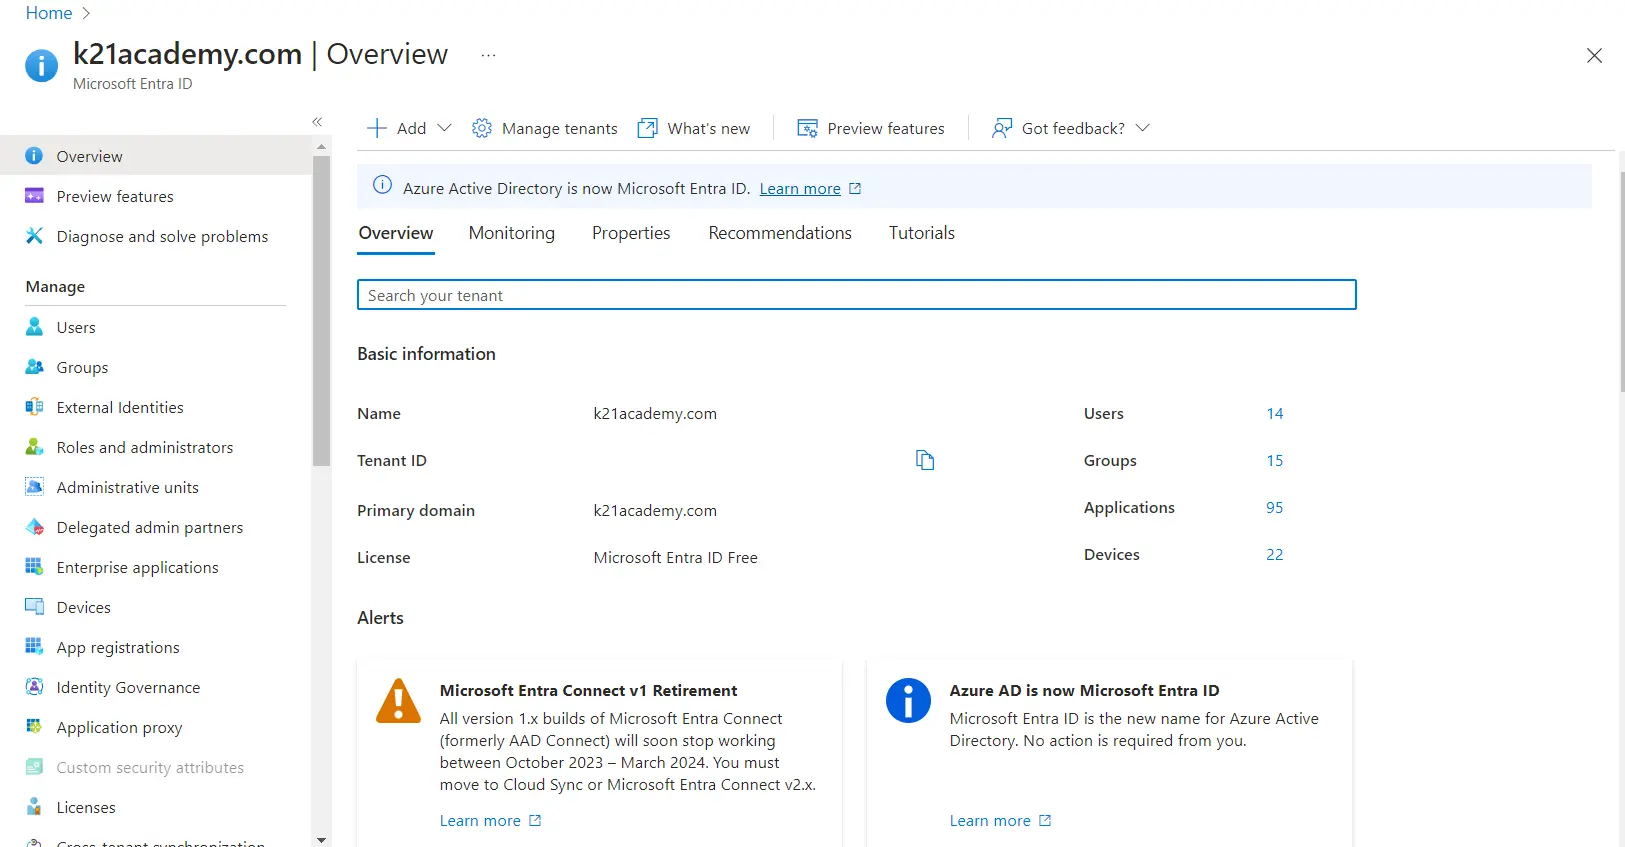Click the Enterprise applications grid icon
The width and height of the screenshot is (1625, 847).
pos(34,567)
